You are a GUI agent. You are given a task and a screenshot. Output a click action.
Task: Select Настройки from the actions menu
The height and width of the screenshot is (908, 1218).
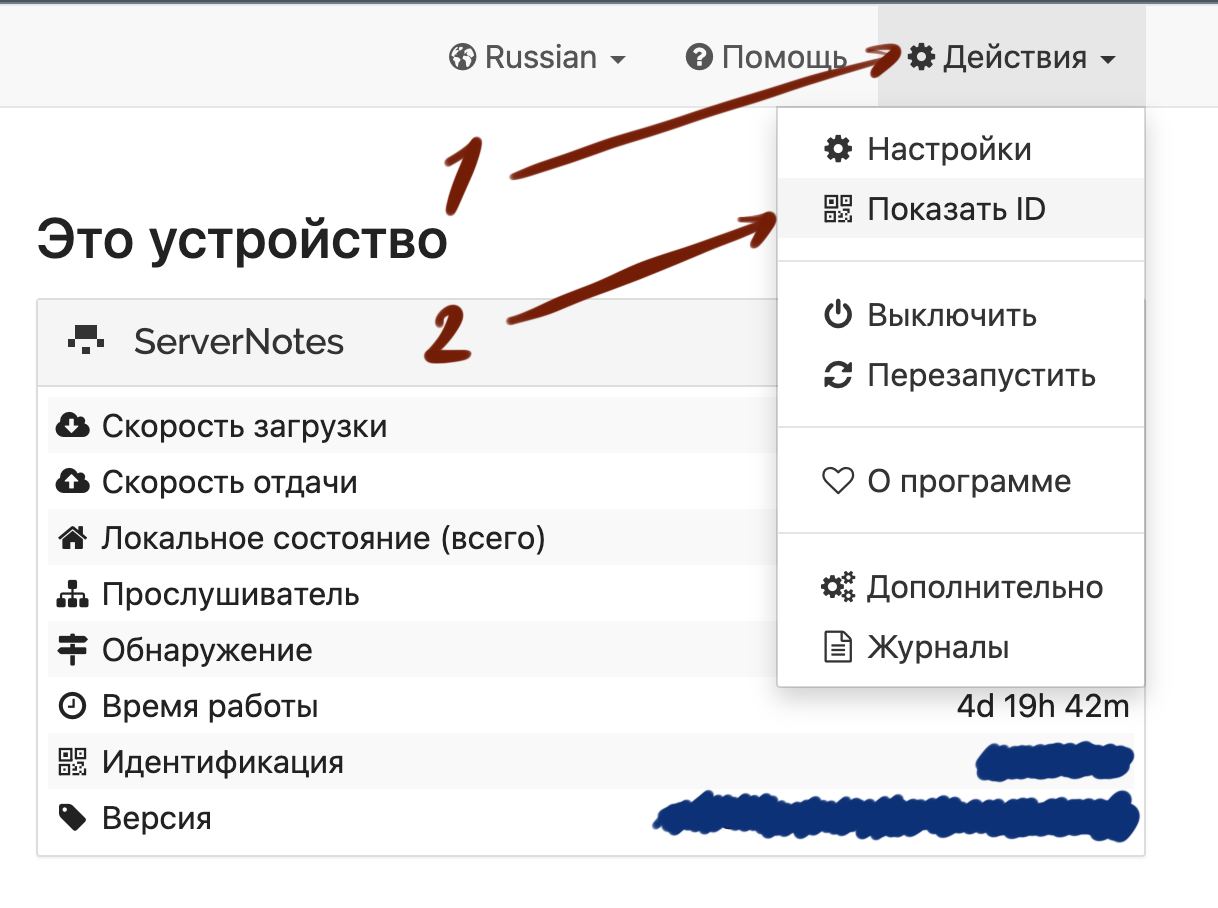point(949,150)
